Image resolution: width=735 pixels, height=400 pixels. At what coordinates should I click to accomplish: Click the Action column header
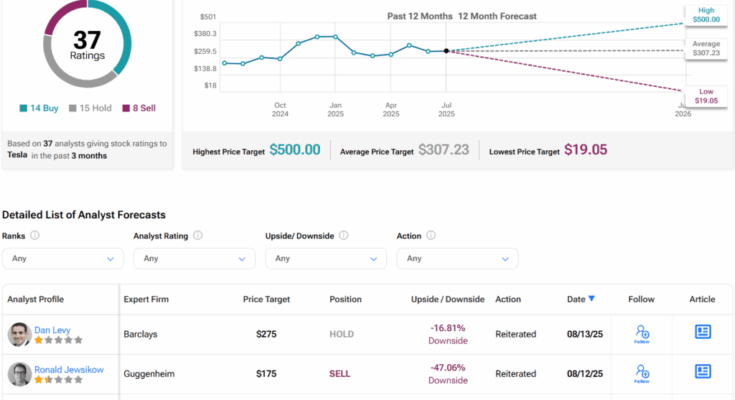(x=508, y=299)
